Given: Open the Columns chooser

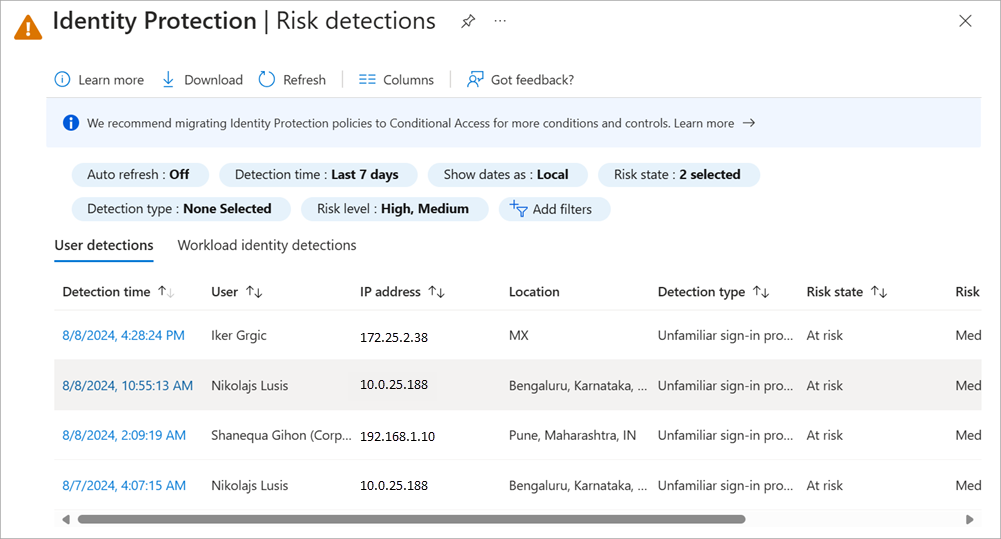Looking at the screenshot, I should pyautogui.click(x=396, y=80).
